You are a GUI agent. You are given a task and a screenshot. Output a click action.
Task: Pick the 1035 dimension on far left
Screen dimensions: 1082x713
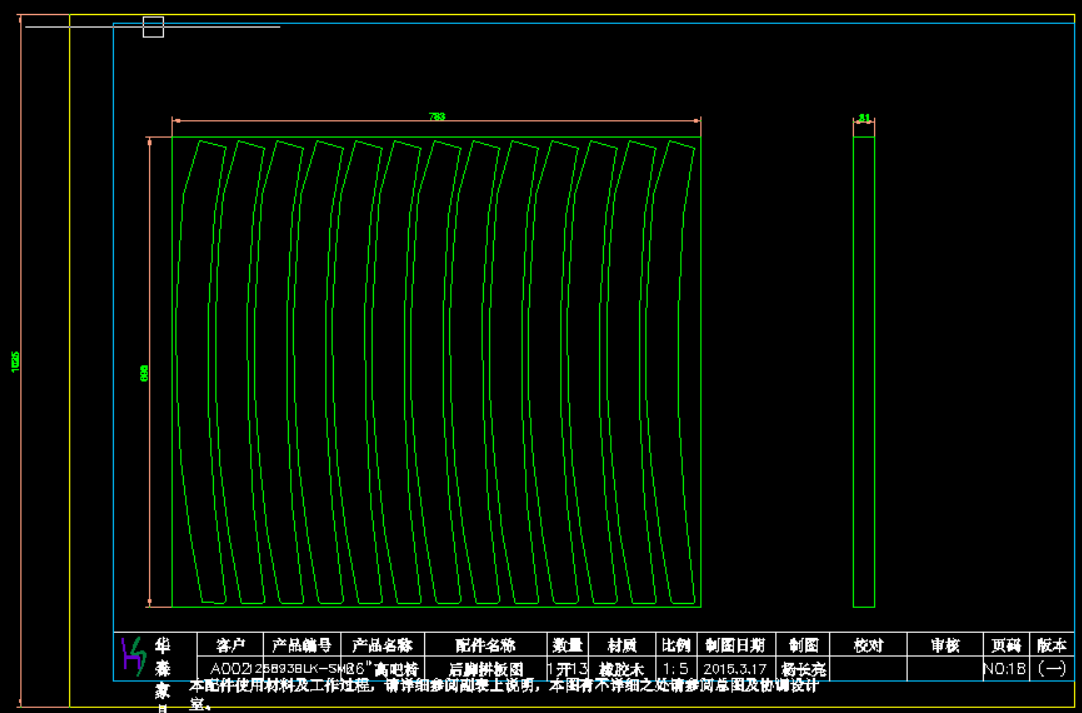pos(15,362)
